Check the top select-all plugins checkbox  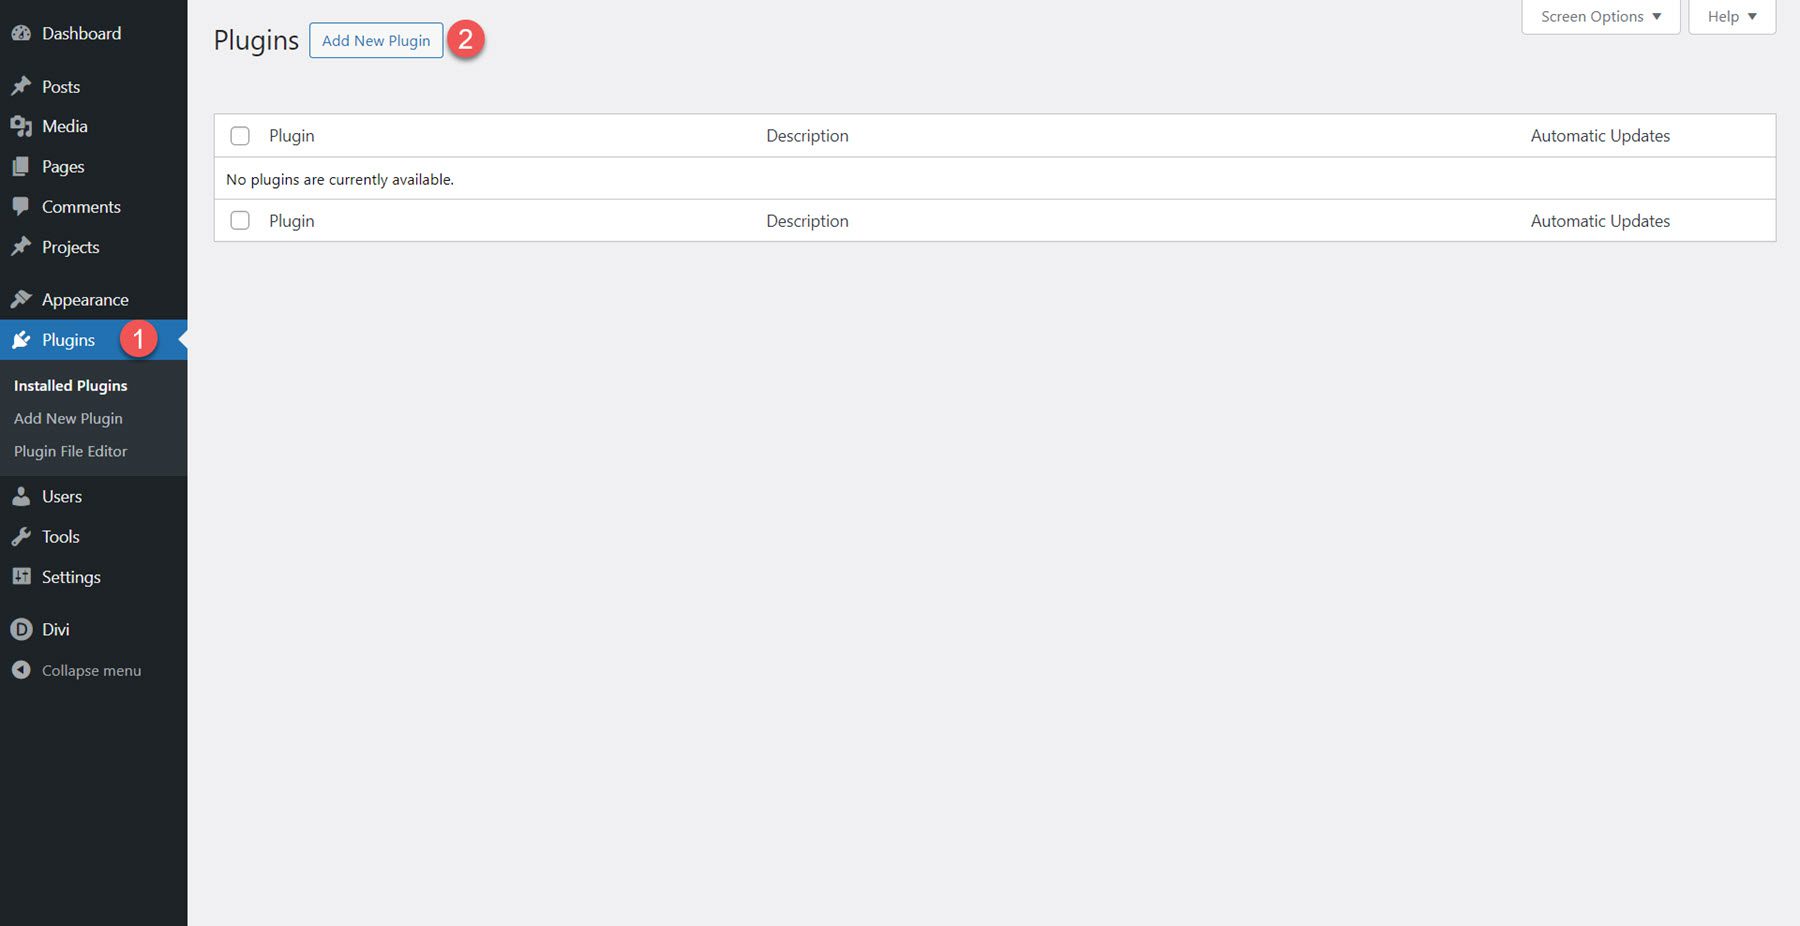240,135
